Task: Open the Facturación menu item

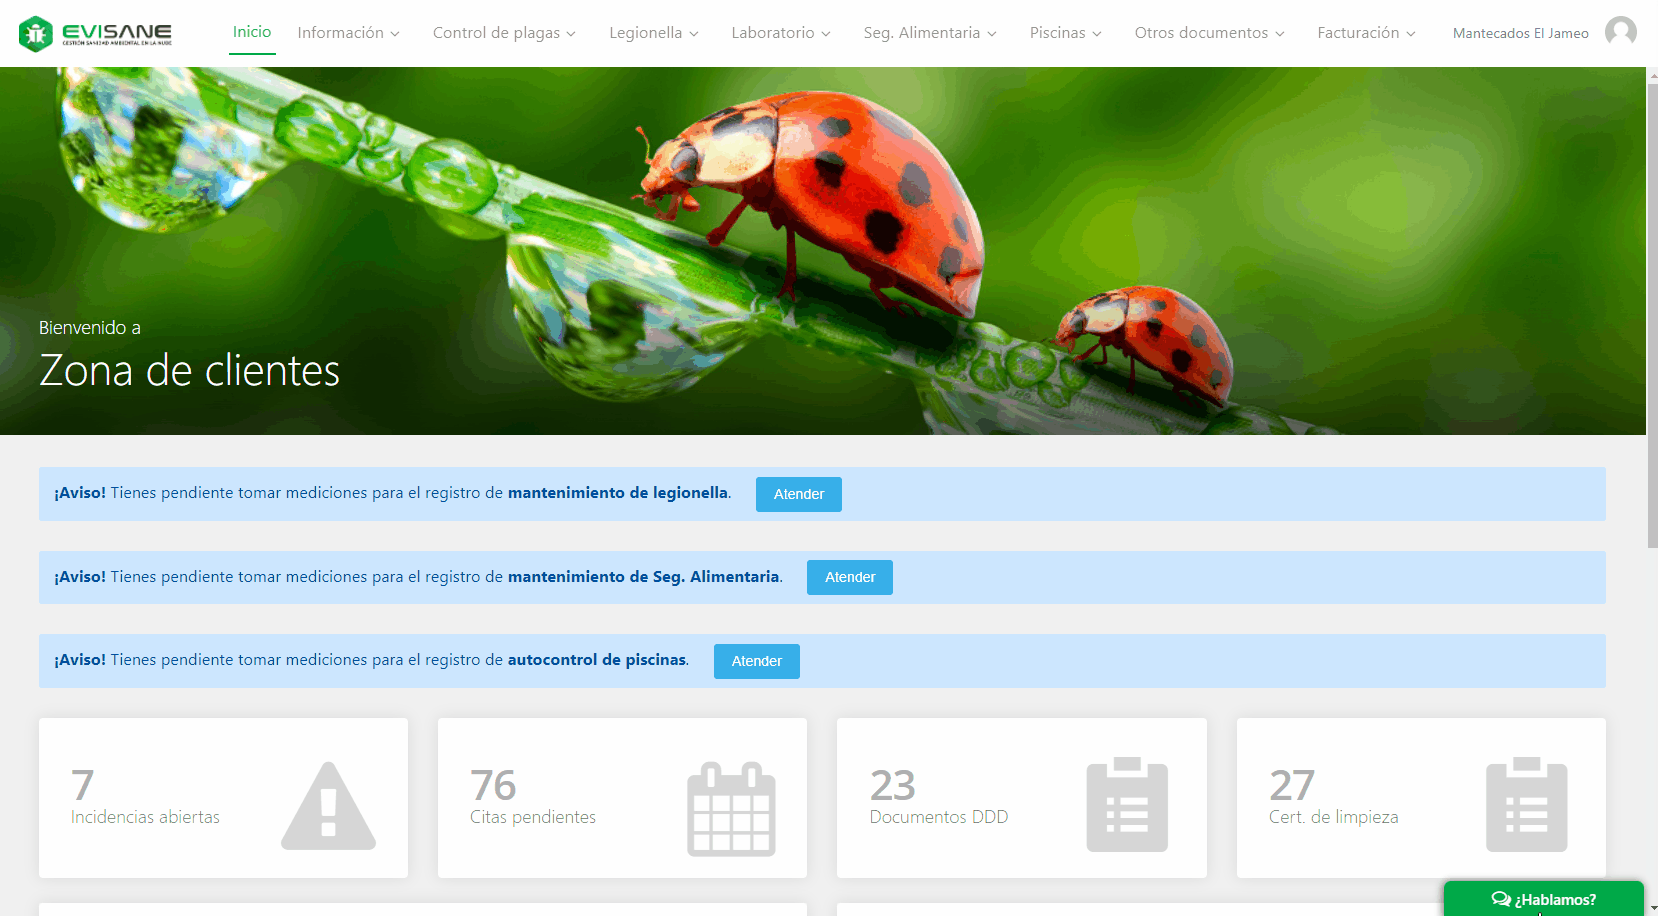Action: [x=1365, y=33]
